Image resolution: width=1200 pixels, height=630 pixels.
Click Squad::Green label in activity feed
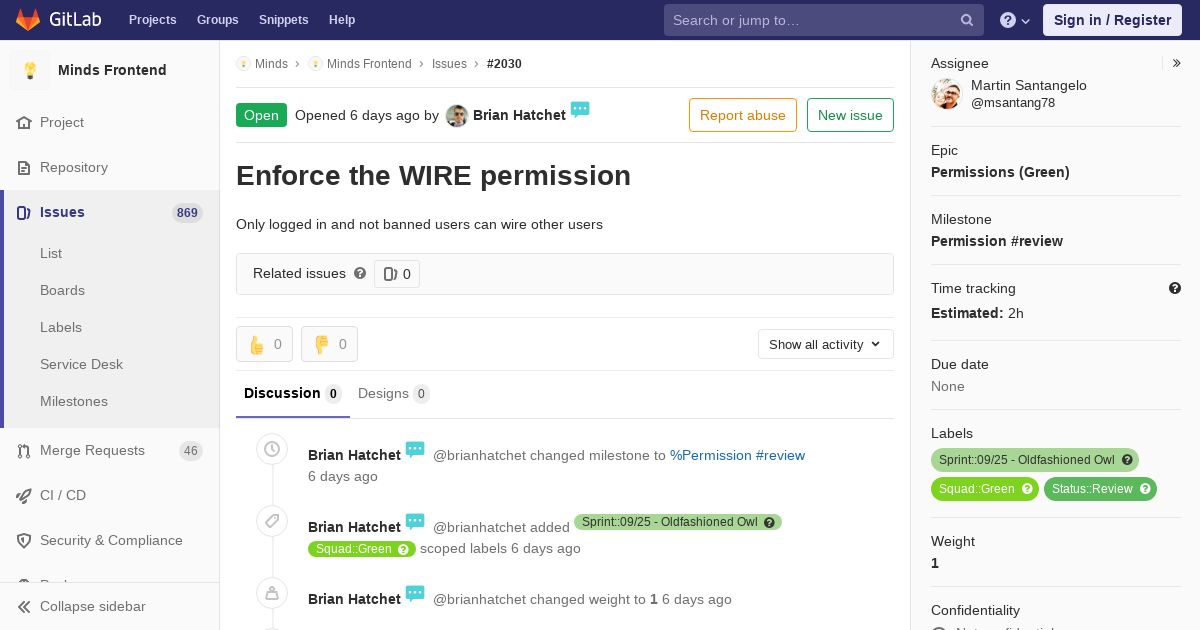[x=362, y=549]
